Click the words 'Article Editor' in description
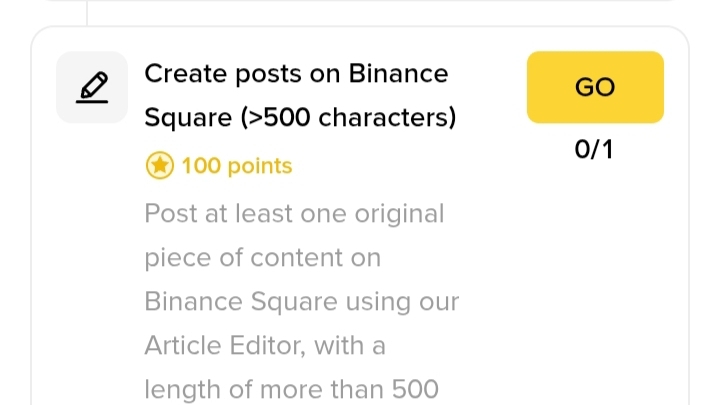Viewport: 720px width, 405px height. [224, 345]
